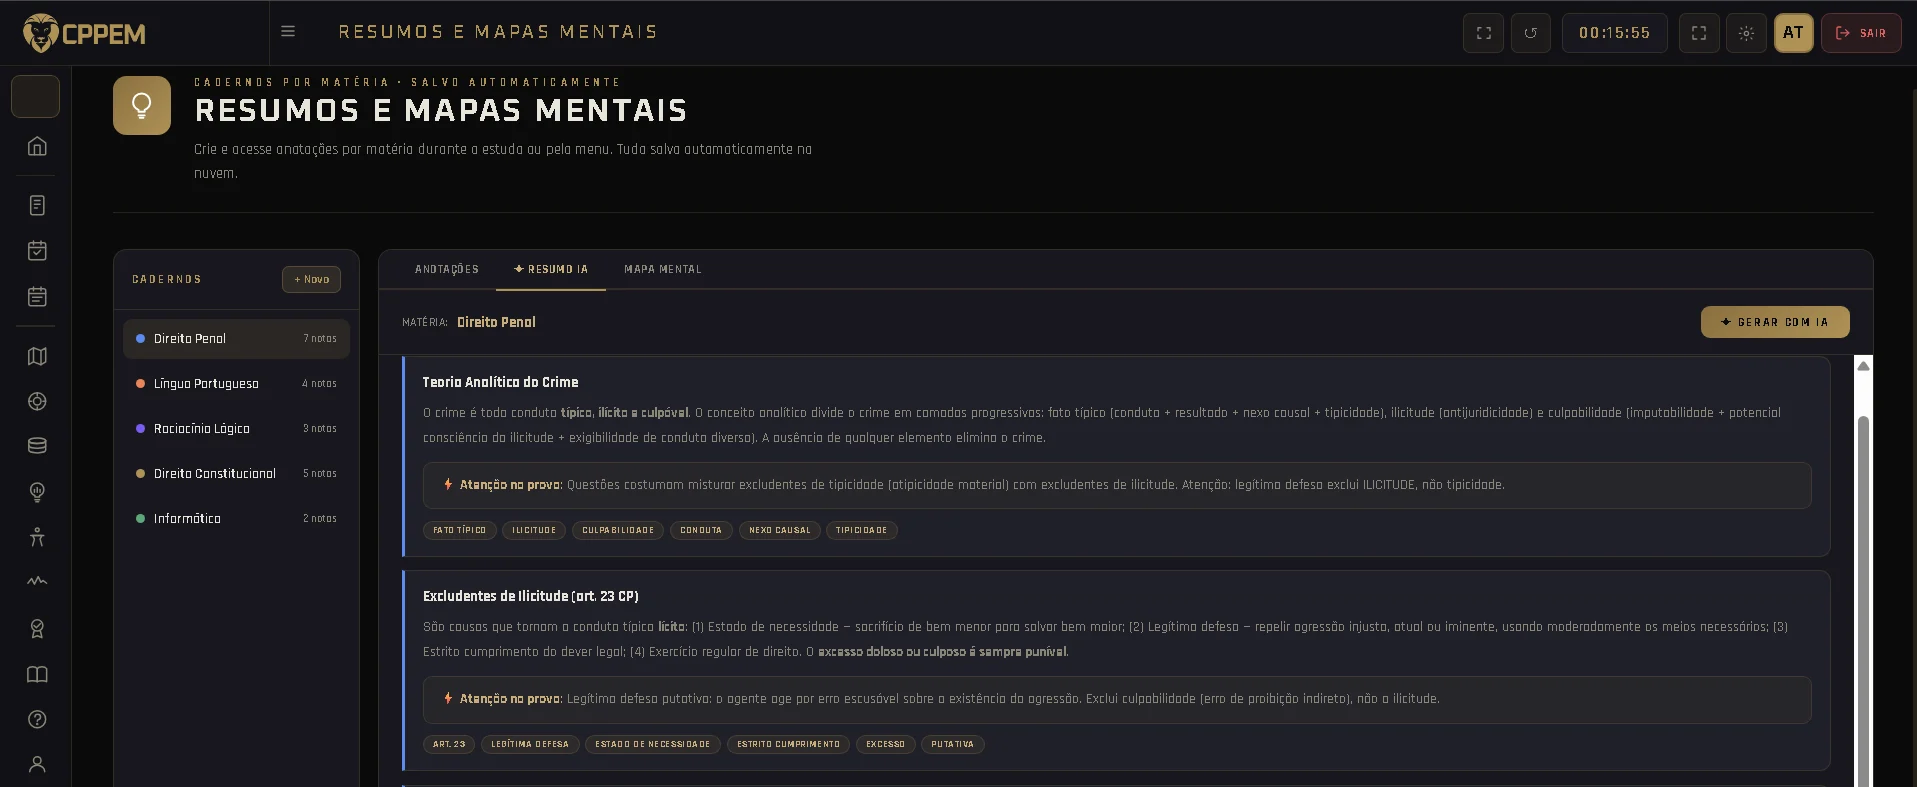This screenshot has width=1917, height=787.
Task: Click the fullscreen icon right of the timer
Action: point(1699,33)
